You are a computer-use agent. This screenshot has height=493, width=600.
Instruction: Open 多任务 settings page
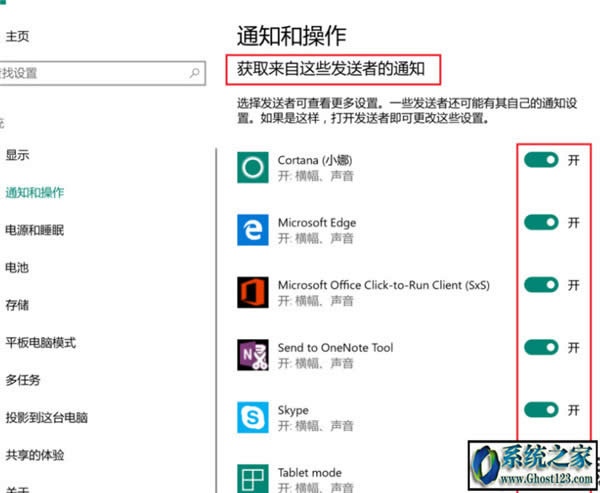click(x=23, y=380)
